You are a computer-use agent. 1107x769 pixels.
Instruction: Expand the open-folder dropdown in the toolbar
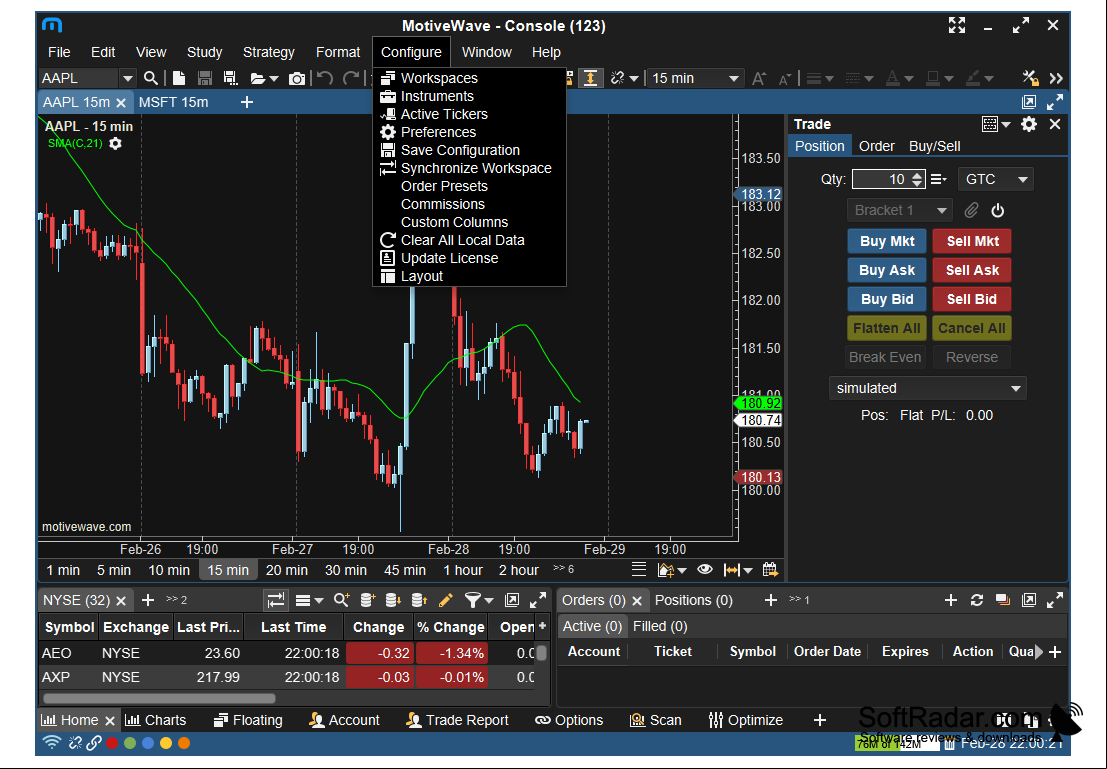pyautogui.click(x=274, y=79)
